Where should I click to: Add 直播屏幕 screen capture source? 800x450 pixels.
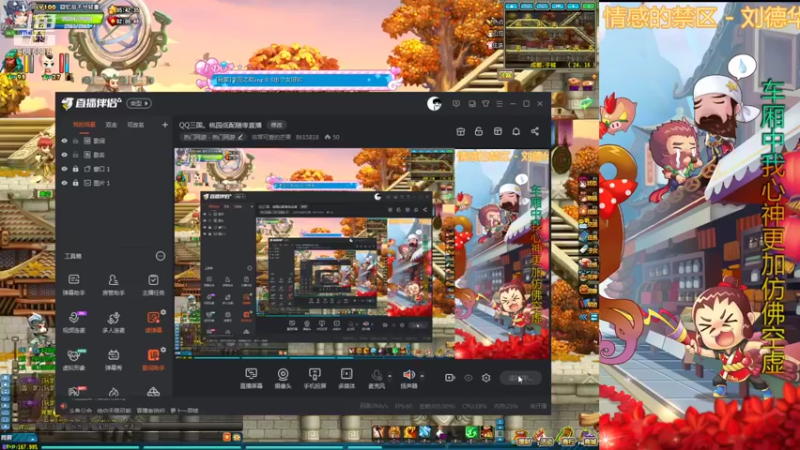point(251,378)
